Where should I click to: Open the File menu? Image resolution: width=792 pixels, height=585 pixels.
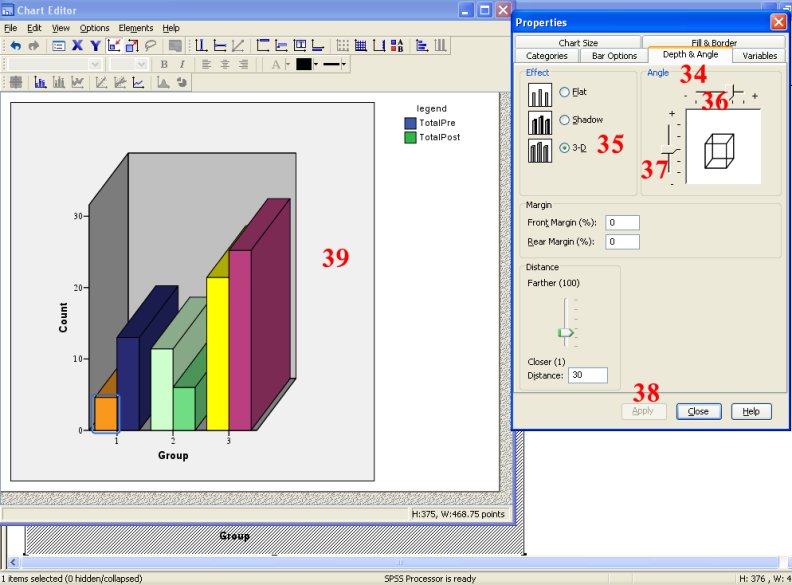click(x=10, y=28)
